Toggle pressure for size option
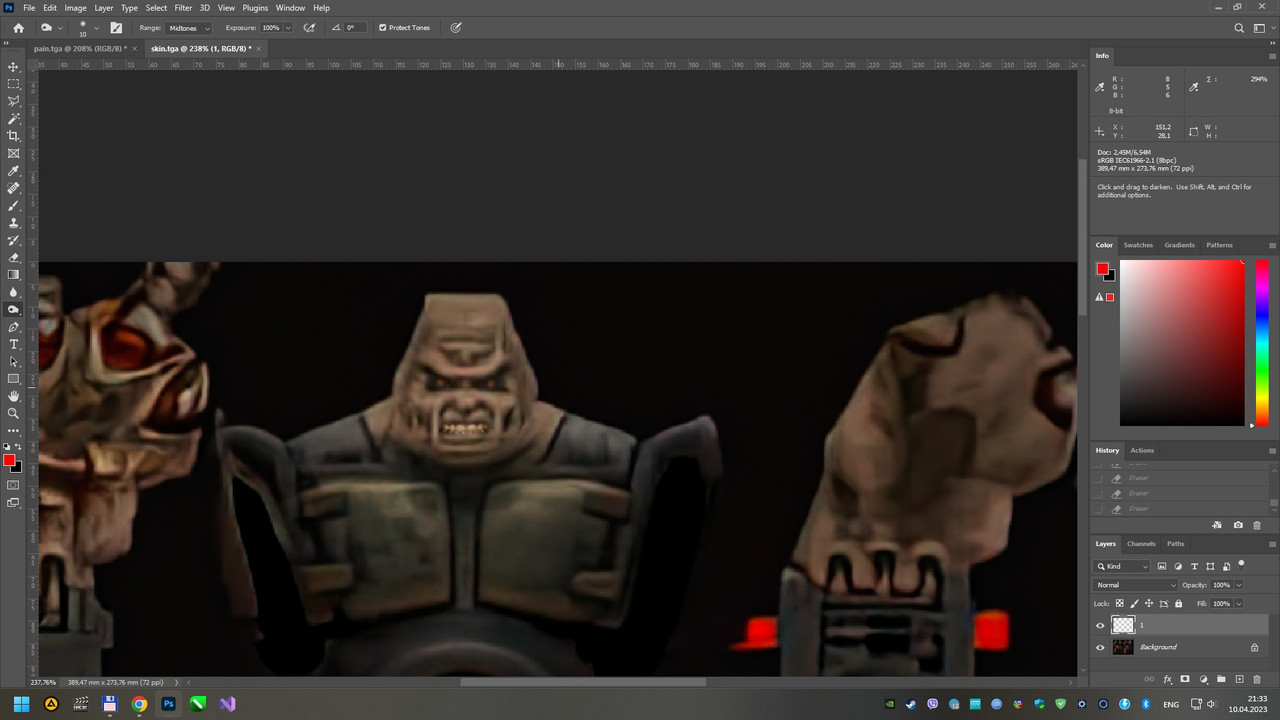Viewport: 1280px width, 720px height. coord(456,28)
